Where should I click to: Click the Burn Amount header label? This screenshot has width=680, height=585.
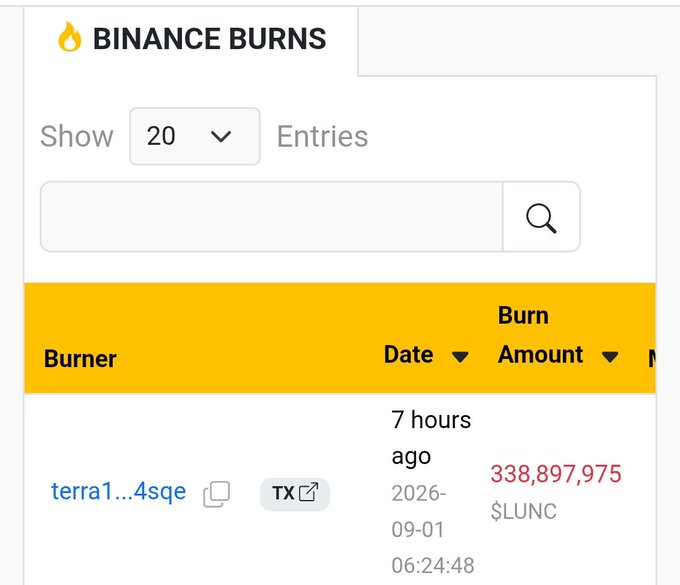pos(540,335)
